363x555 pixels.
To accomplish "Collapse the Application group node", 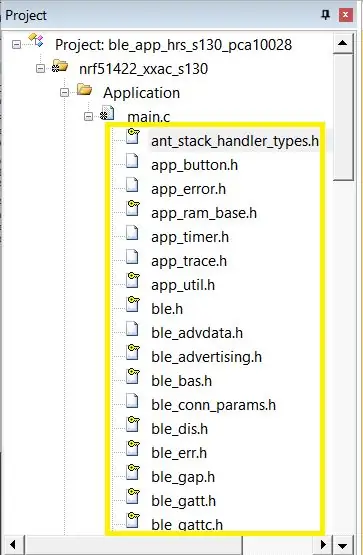I will pyautogui.click(x=64, y=92).
